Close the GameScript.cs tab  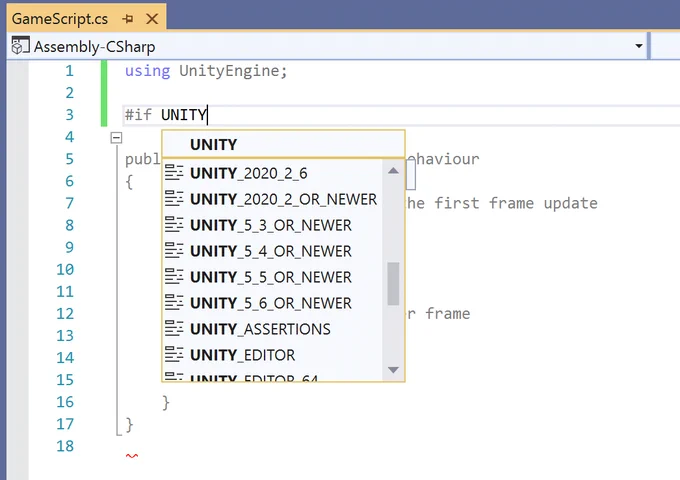152,19
